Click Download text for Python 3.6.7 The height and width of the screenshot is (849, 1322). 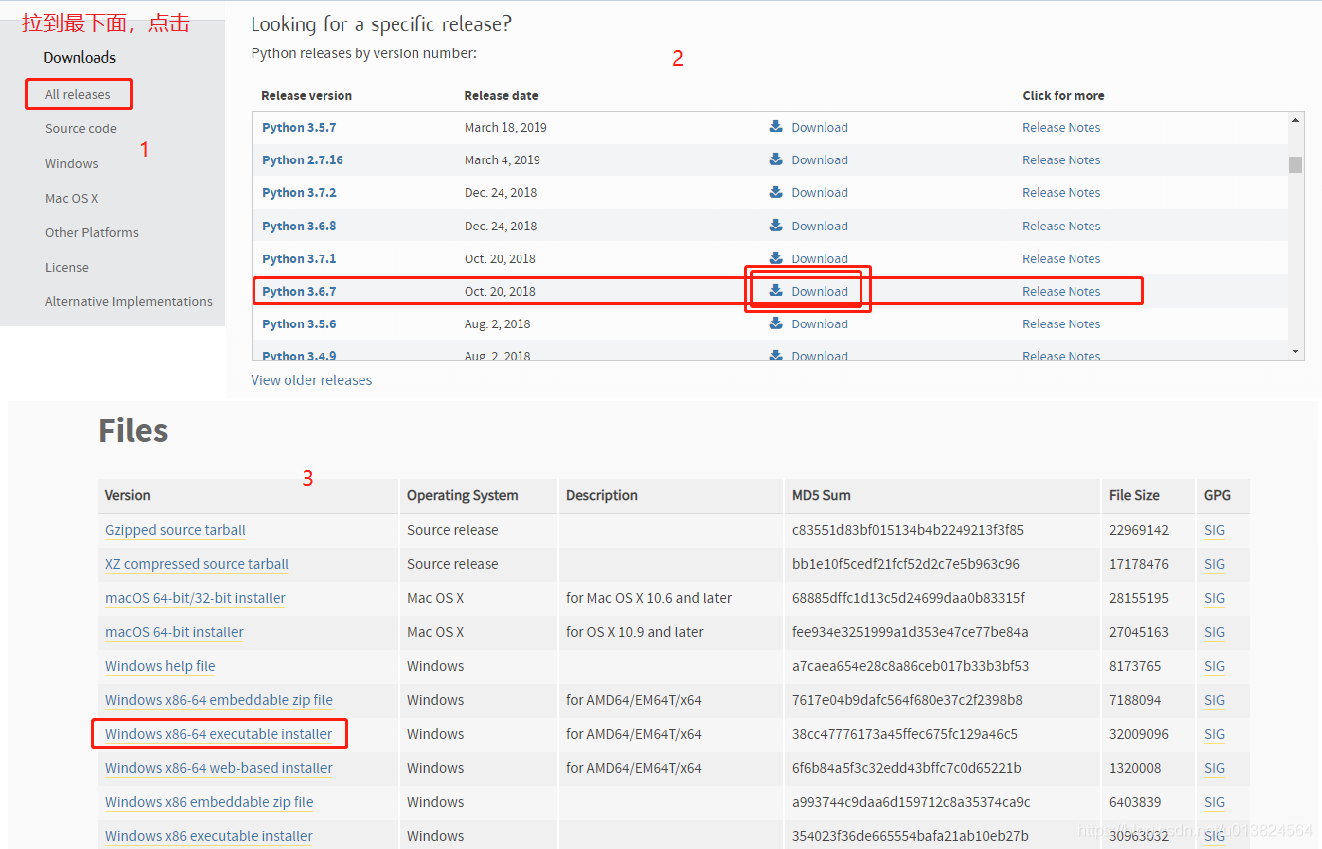click(x=819, y=292)
